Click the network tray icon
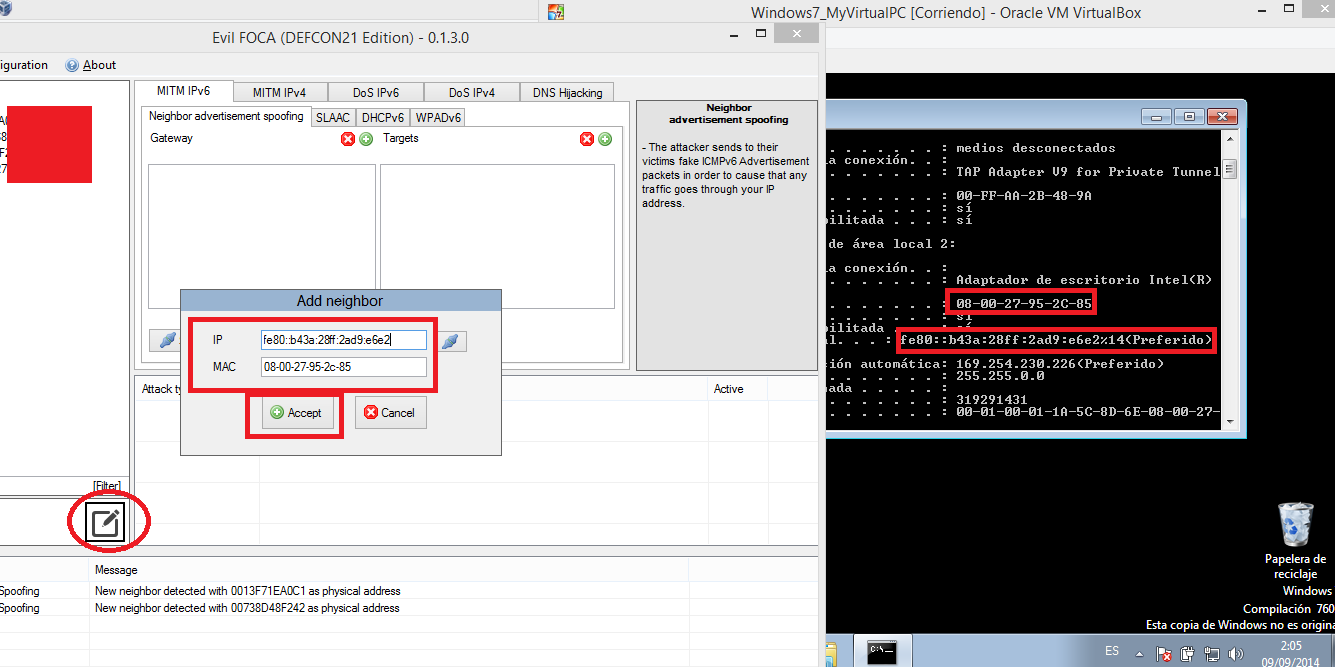Image resolution: width=1335 pixels, height=667 pixels. (x=1211, y=655)
